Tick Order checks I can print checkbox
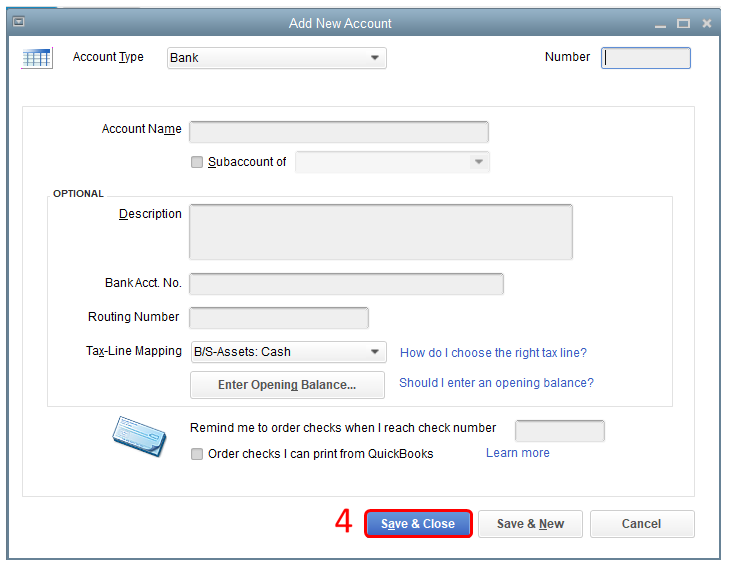 pos(197,454)
